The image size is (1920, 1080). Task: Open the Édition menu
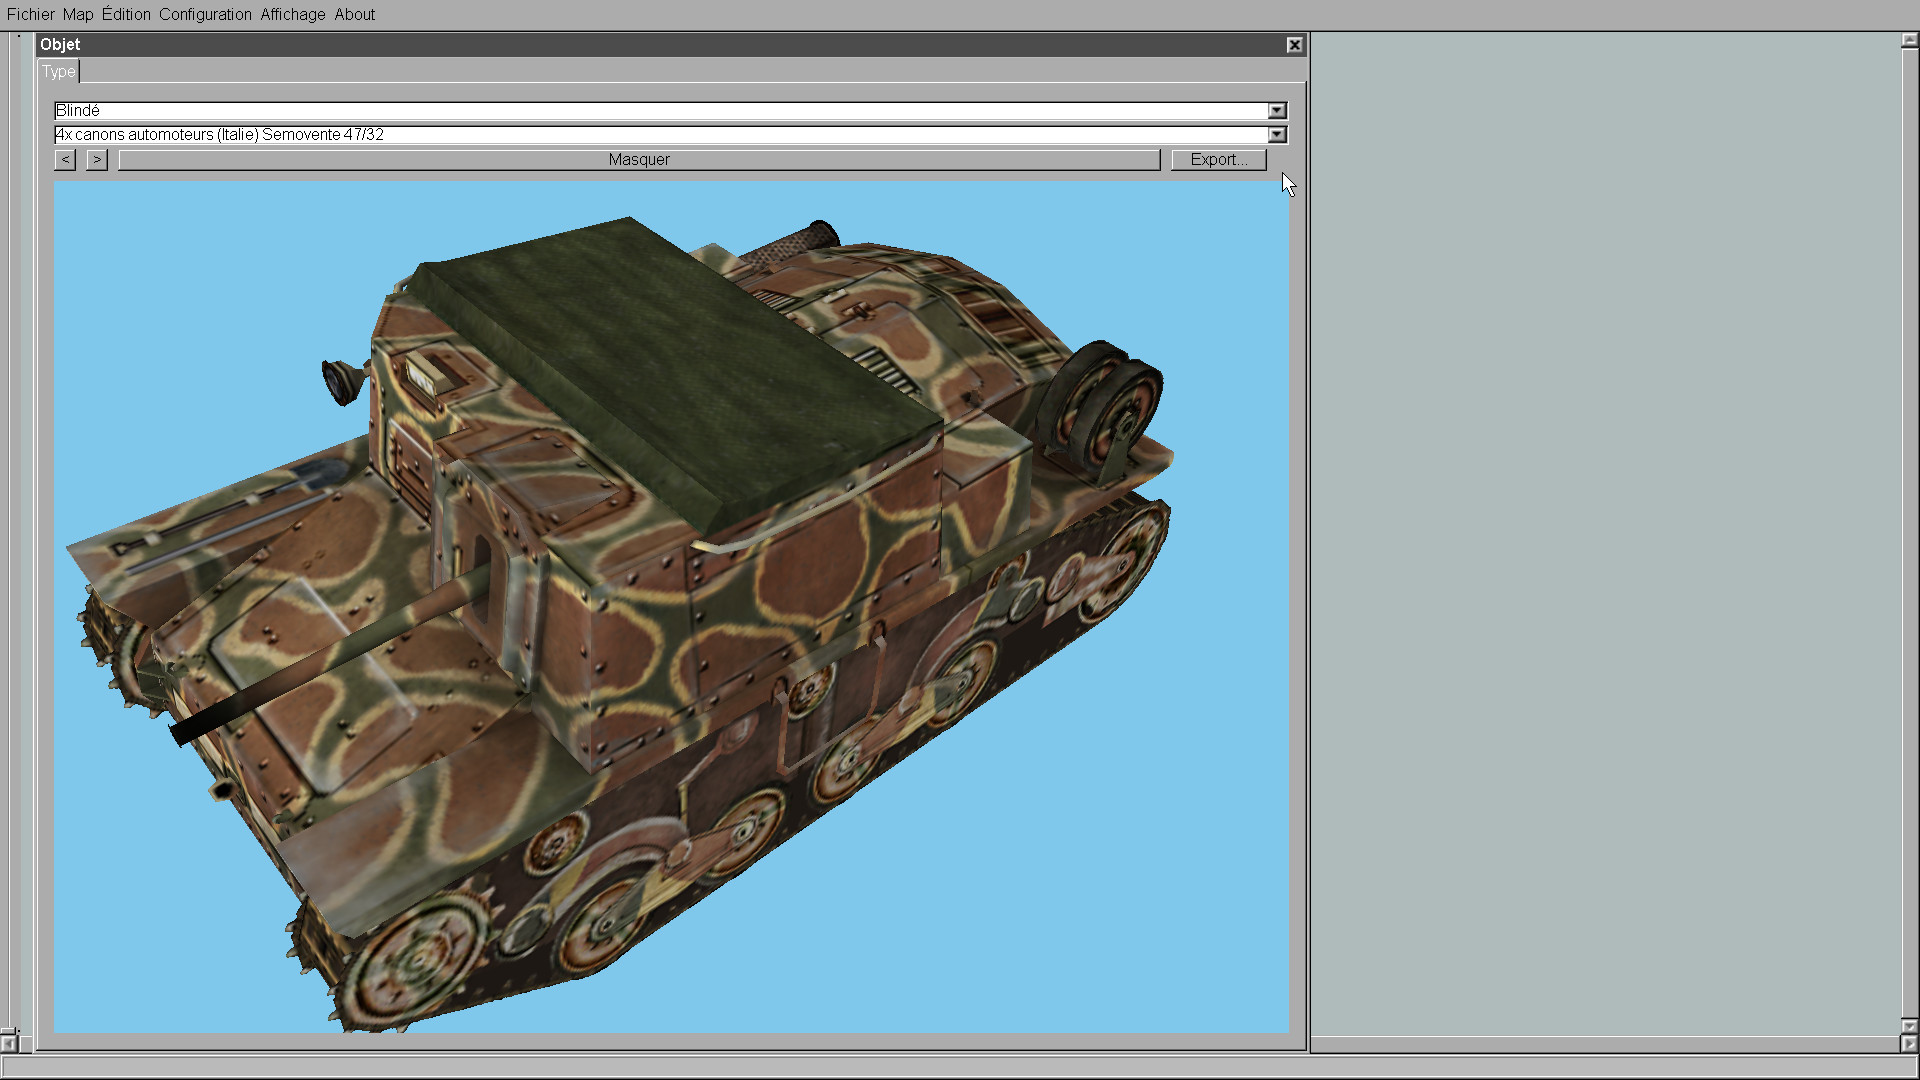click(126, 14)
